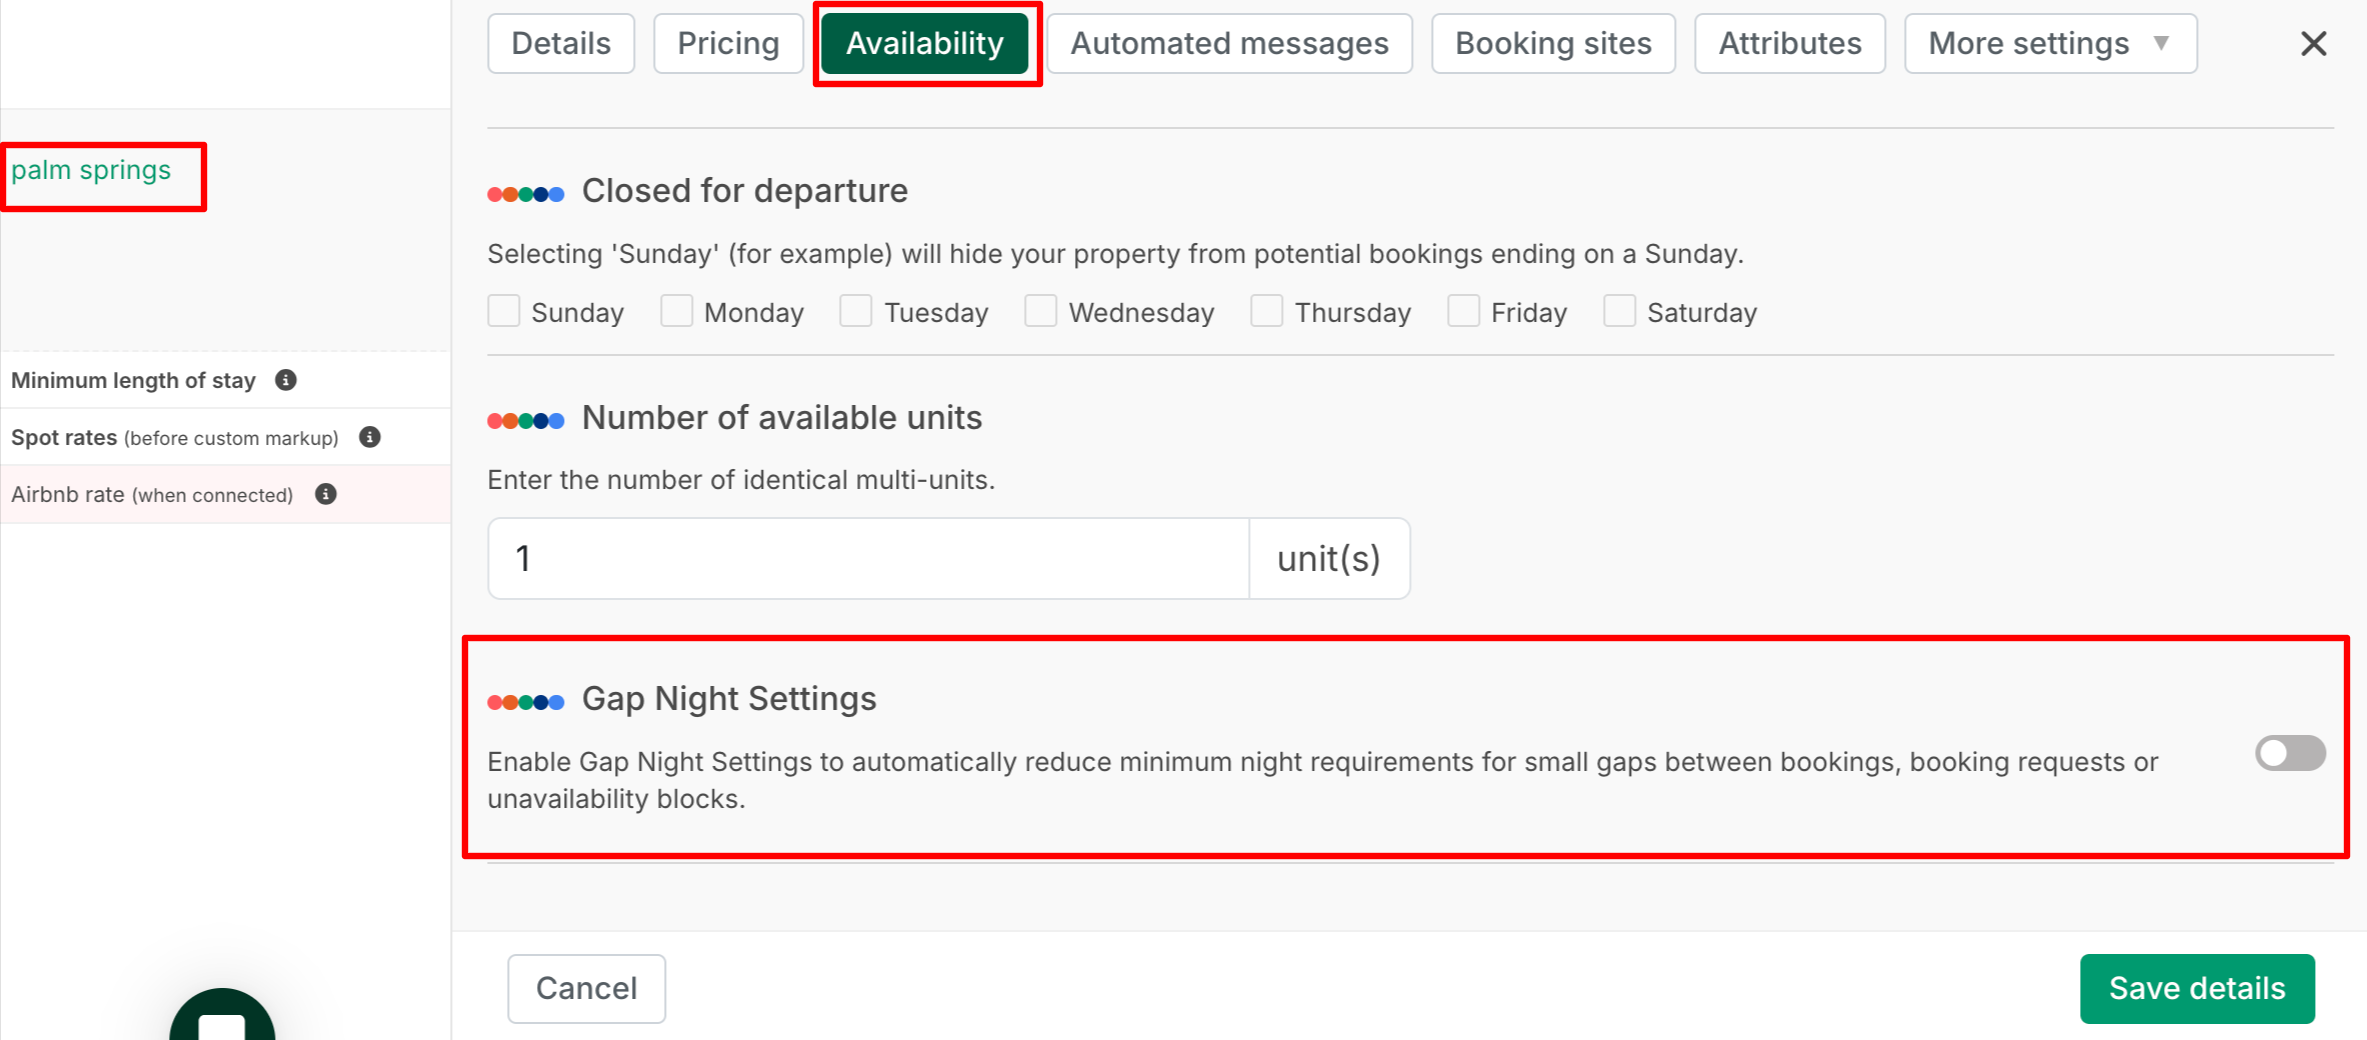
Task: Click info icon beside Minimum length of stay
Action: [286, 380]
